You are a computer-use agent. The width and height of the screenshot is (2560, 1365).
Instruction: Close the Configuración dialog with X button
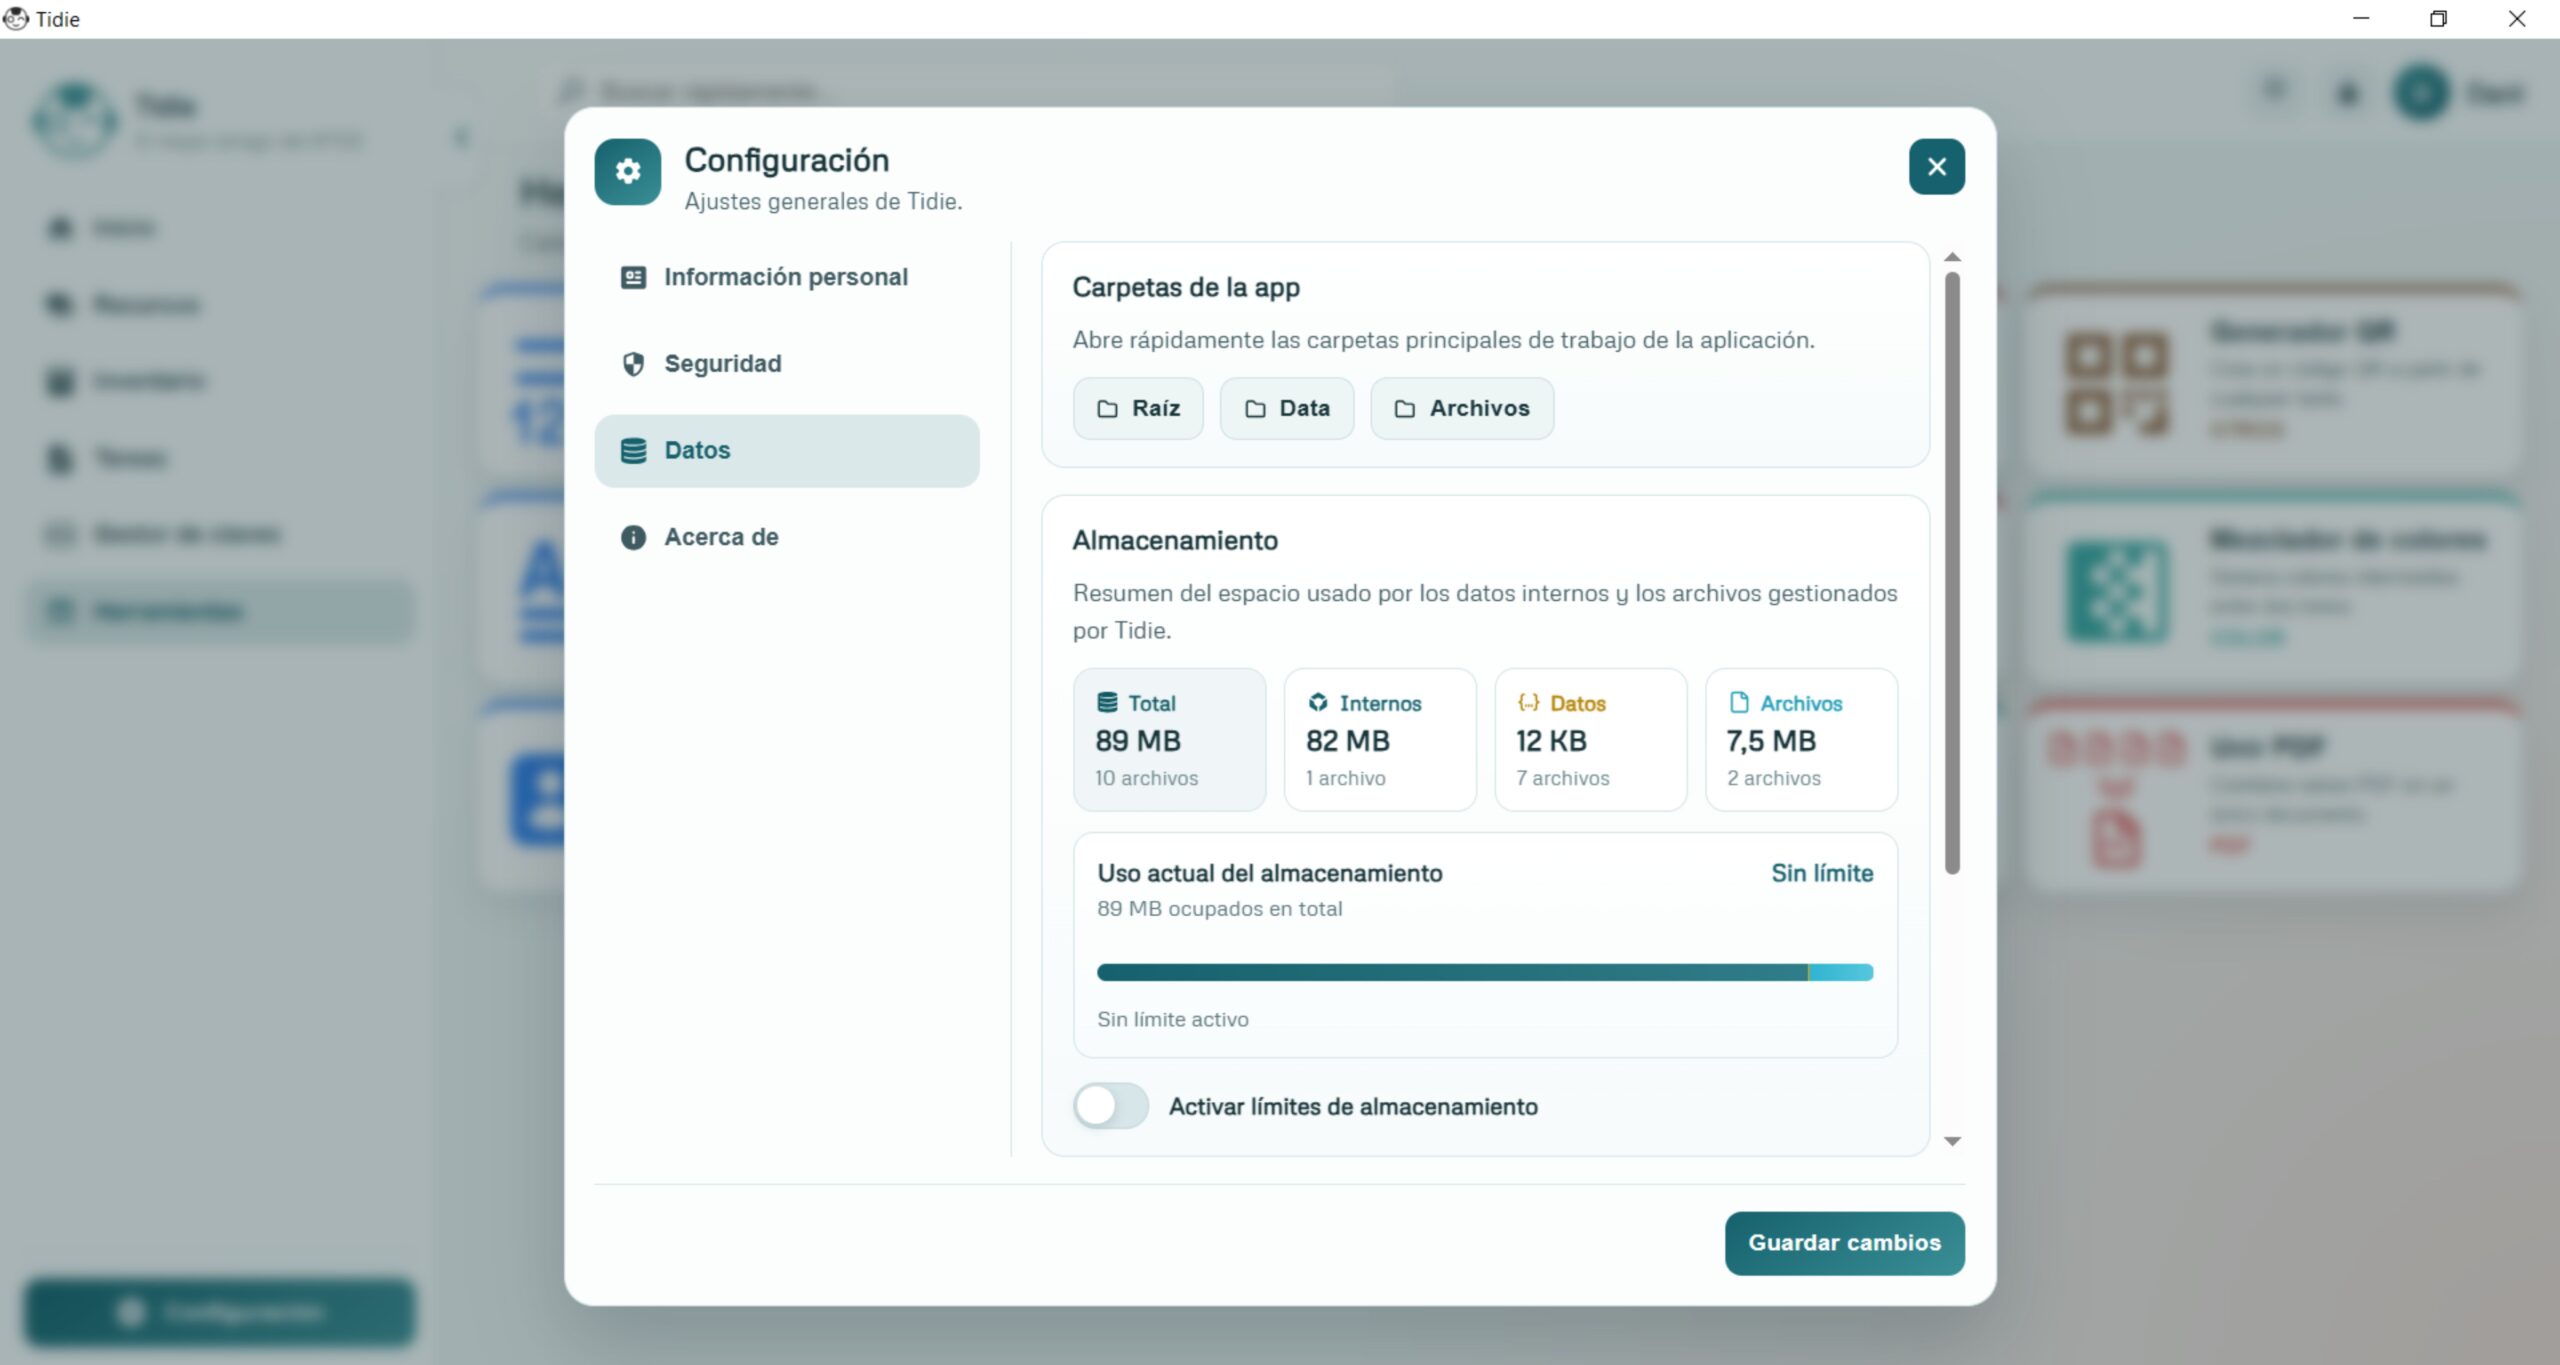1936,167
